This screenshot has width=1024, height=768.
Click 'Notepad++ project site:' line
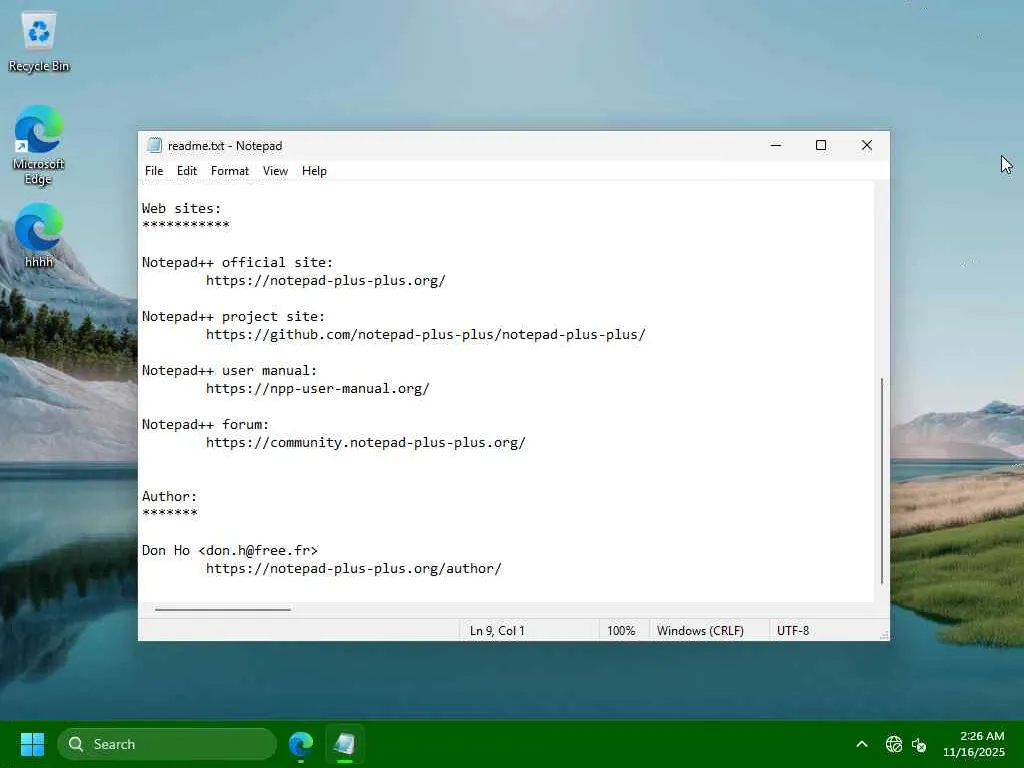[233, 317]
